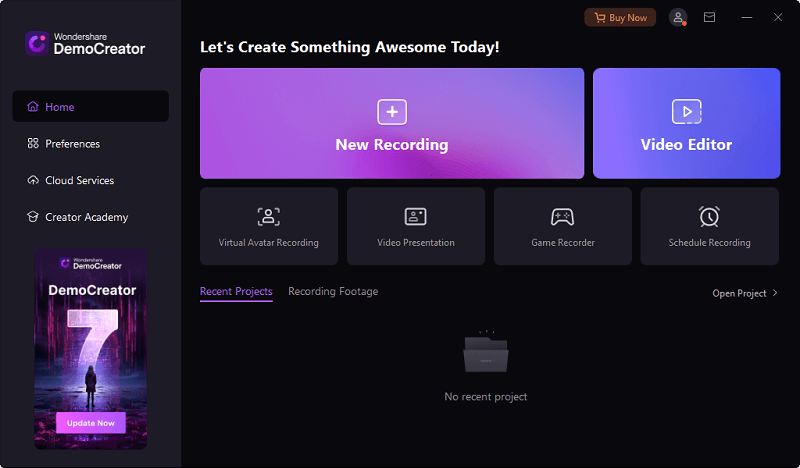The width and height of the screenshot is (800, 468).
Task: Click the Video Presentation screen icon
Action: coord(416,216)
